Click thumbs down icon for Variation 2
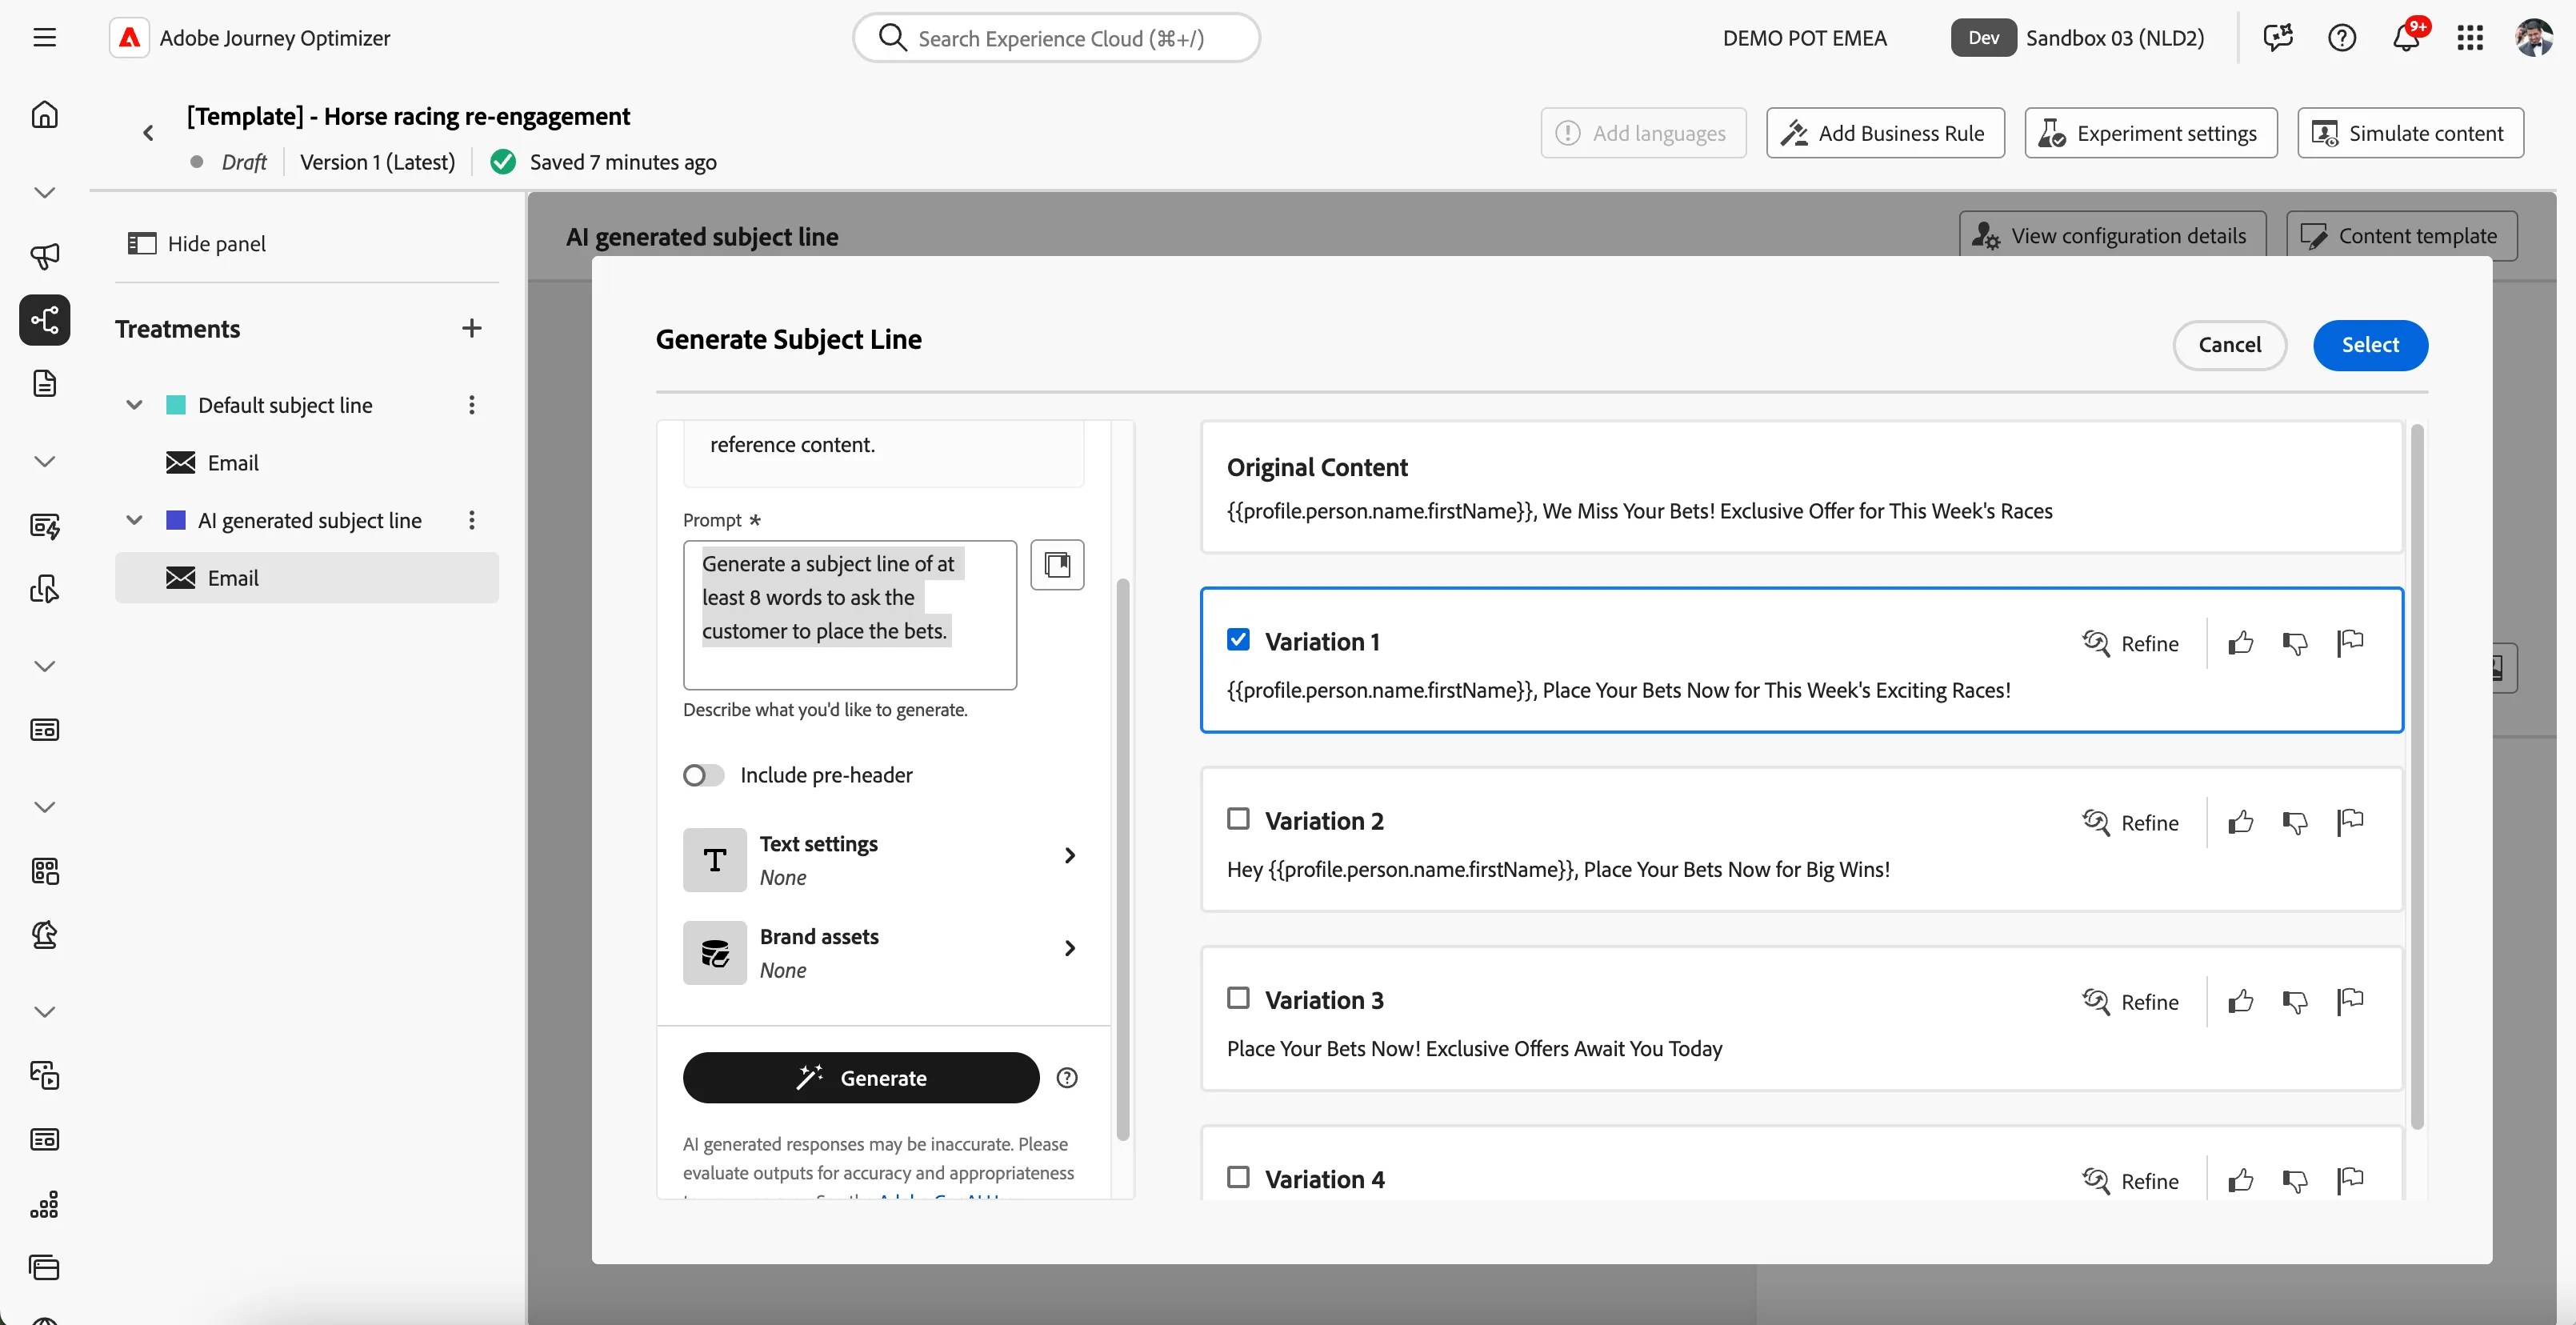 point(2295,822)
